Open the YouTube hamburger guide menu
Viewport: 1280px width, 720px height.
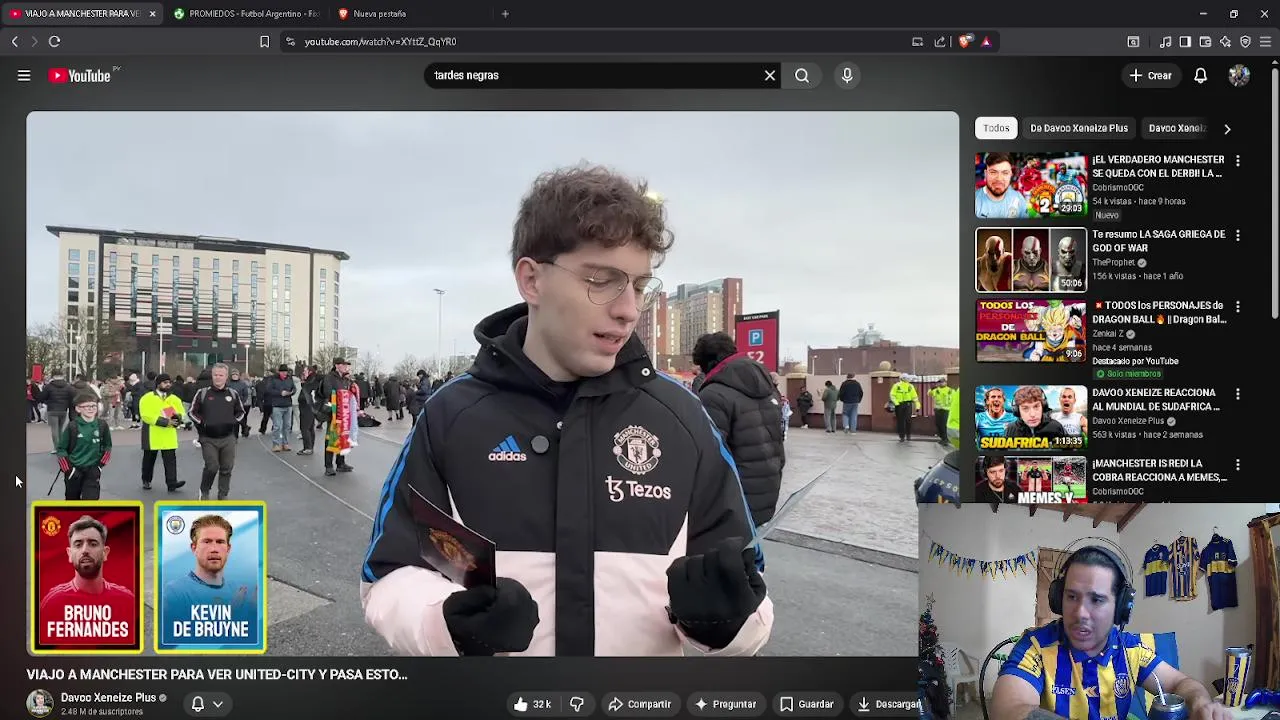pos(24,75)
